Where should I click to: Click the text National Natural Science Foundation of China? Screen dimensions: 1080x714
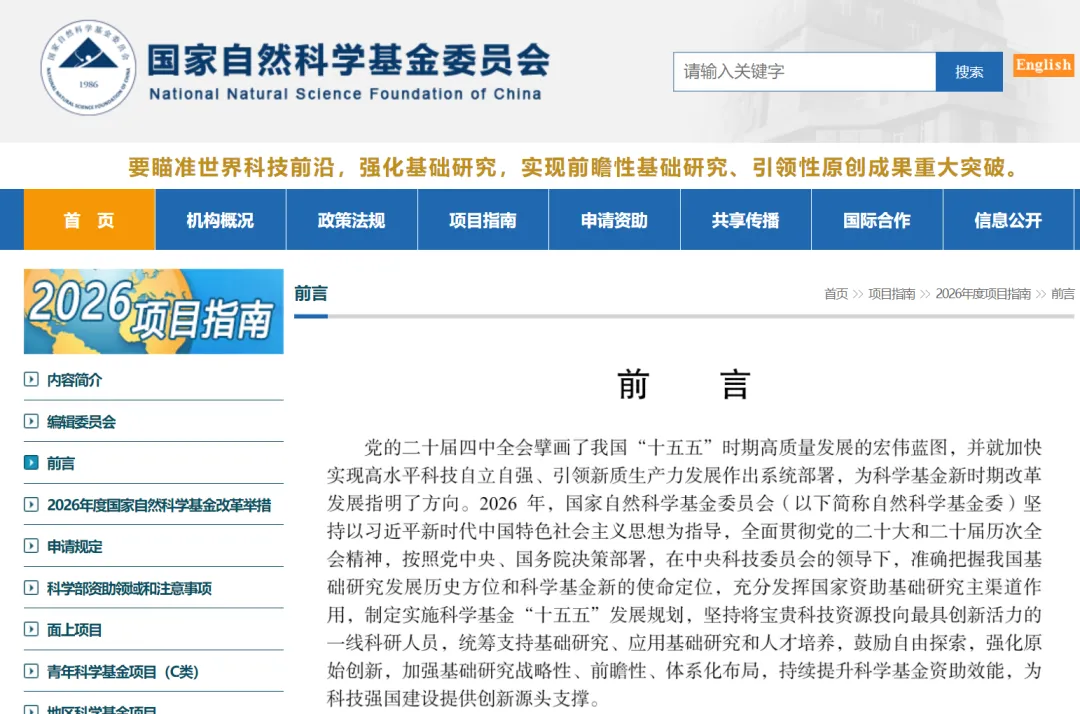tap(345, 94)
